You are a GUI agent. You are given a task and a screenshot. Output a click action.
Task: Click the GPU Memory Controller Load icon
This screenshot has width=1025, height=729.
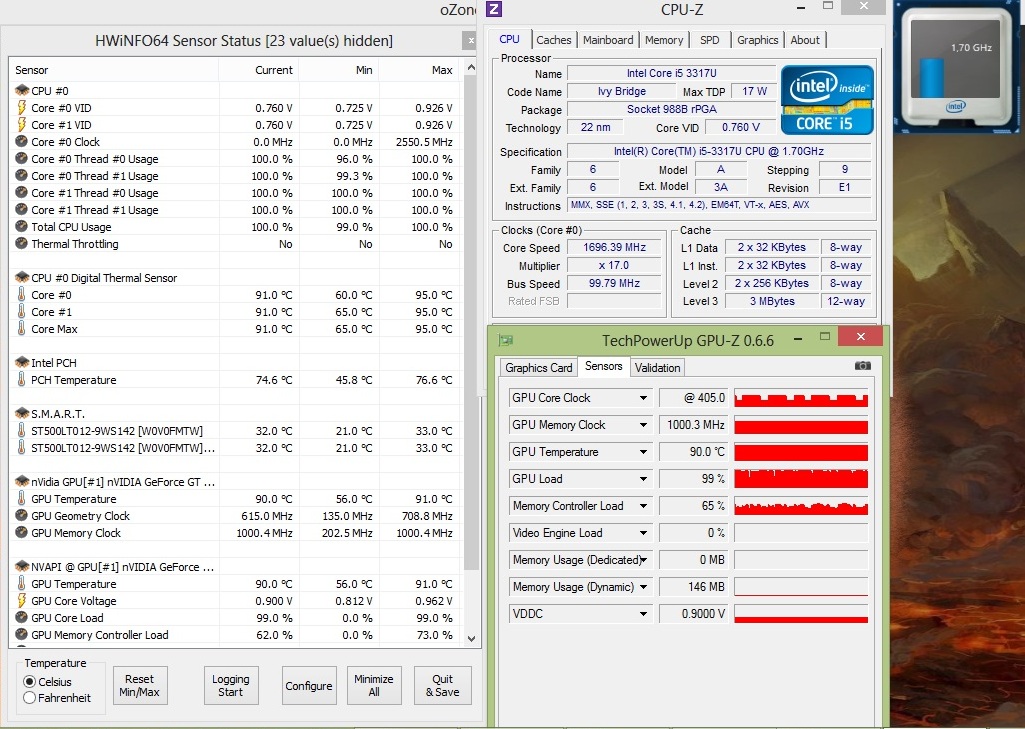click(22, 634)
